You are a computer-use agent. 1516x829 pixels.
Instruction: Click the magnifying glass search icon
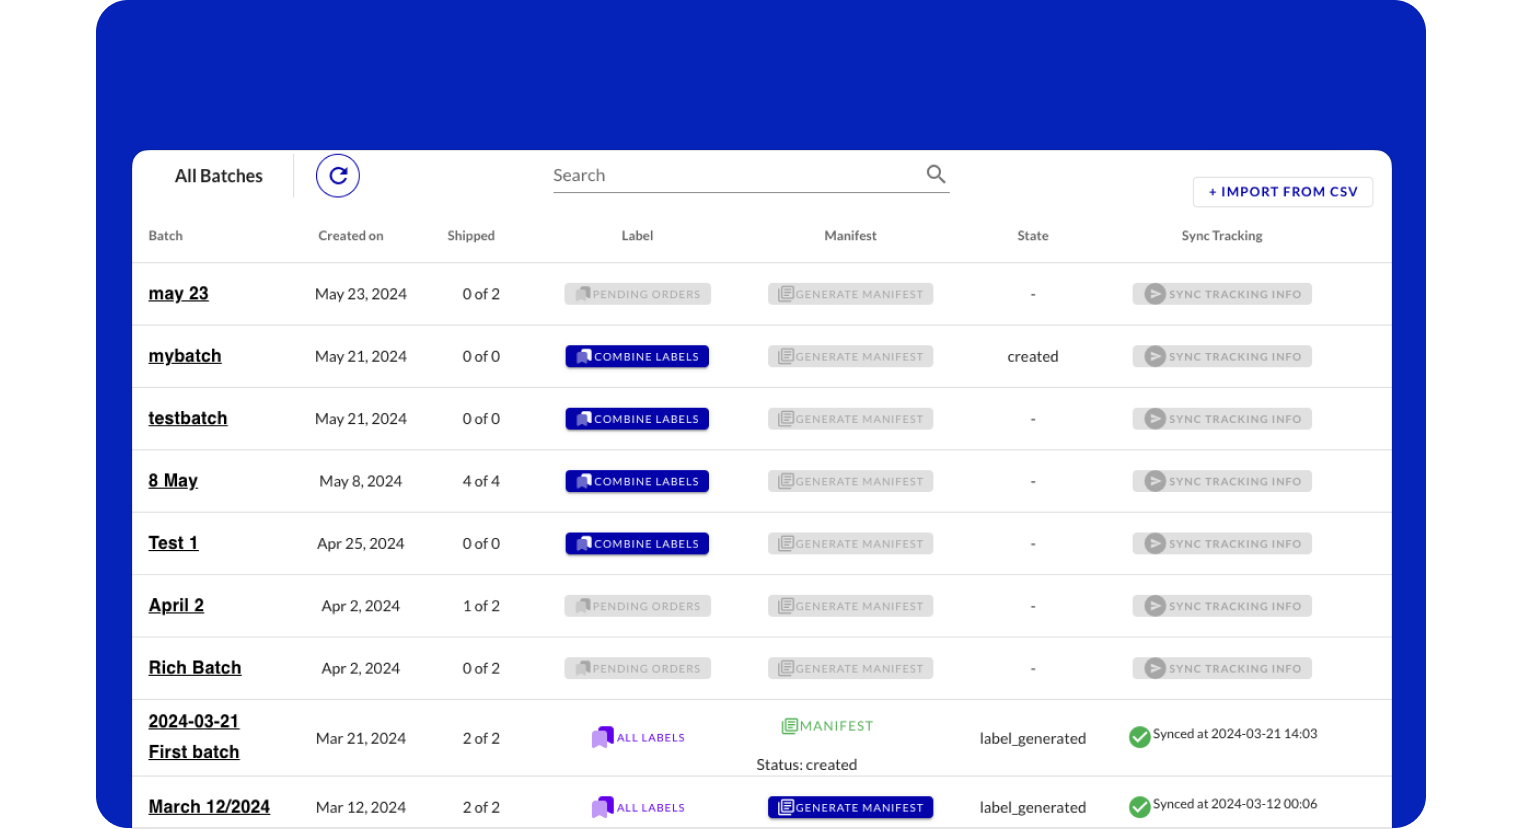tap(935, 174)
